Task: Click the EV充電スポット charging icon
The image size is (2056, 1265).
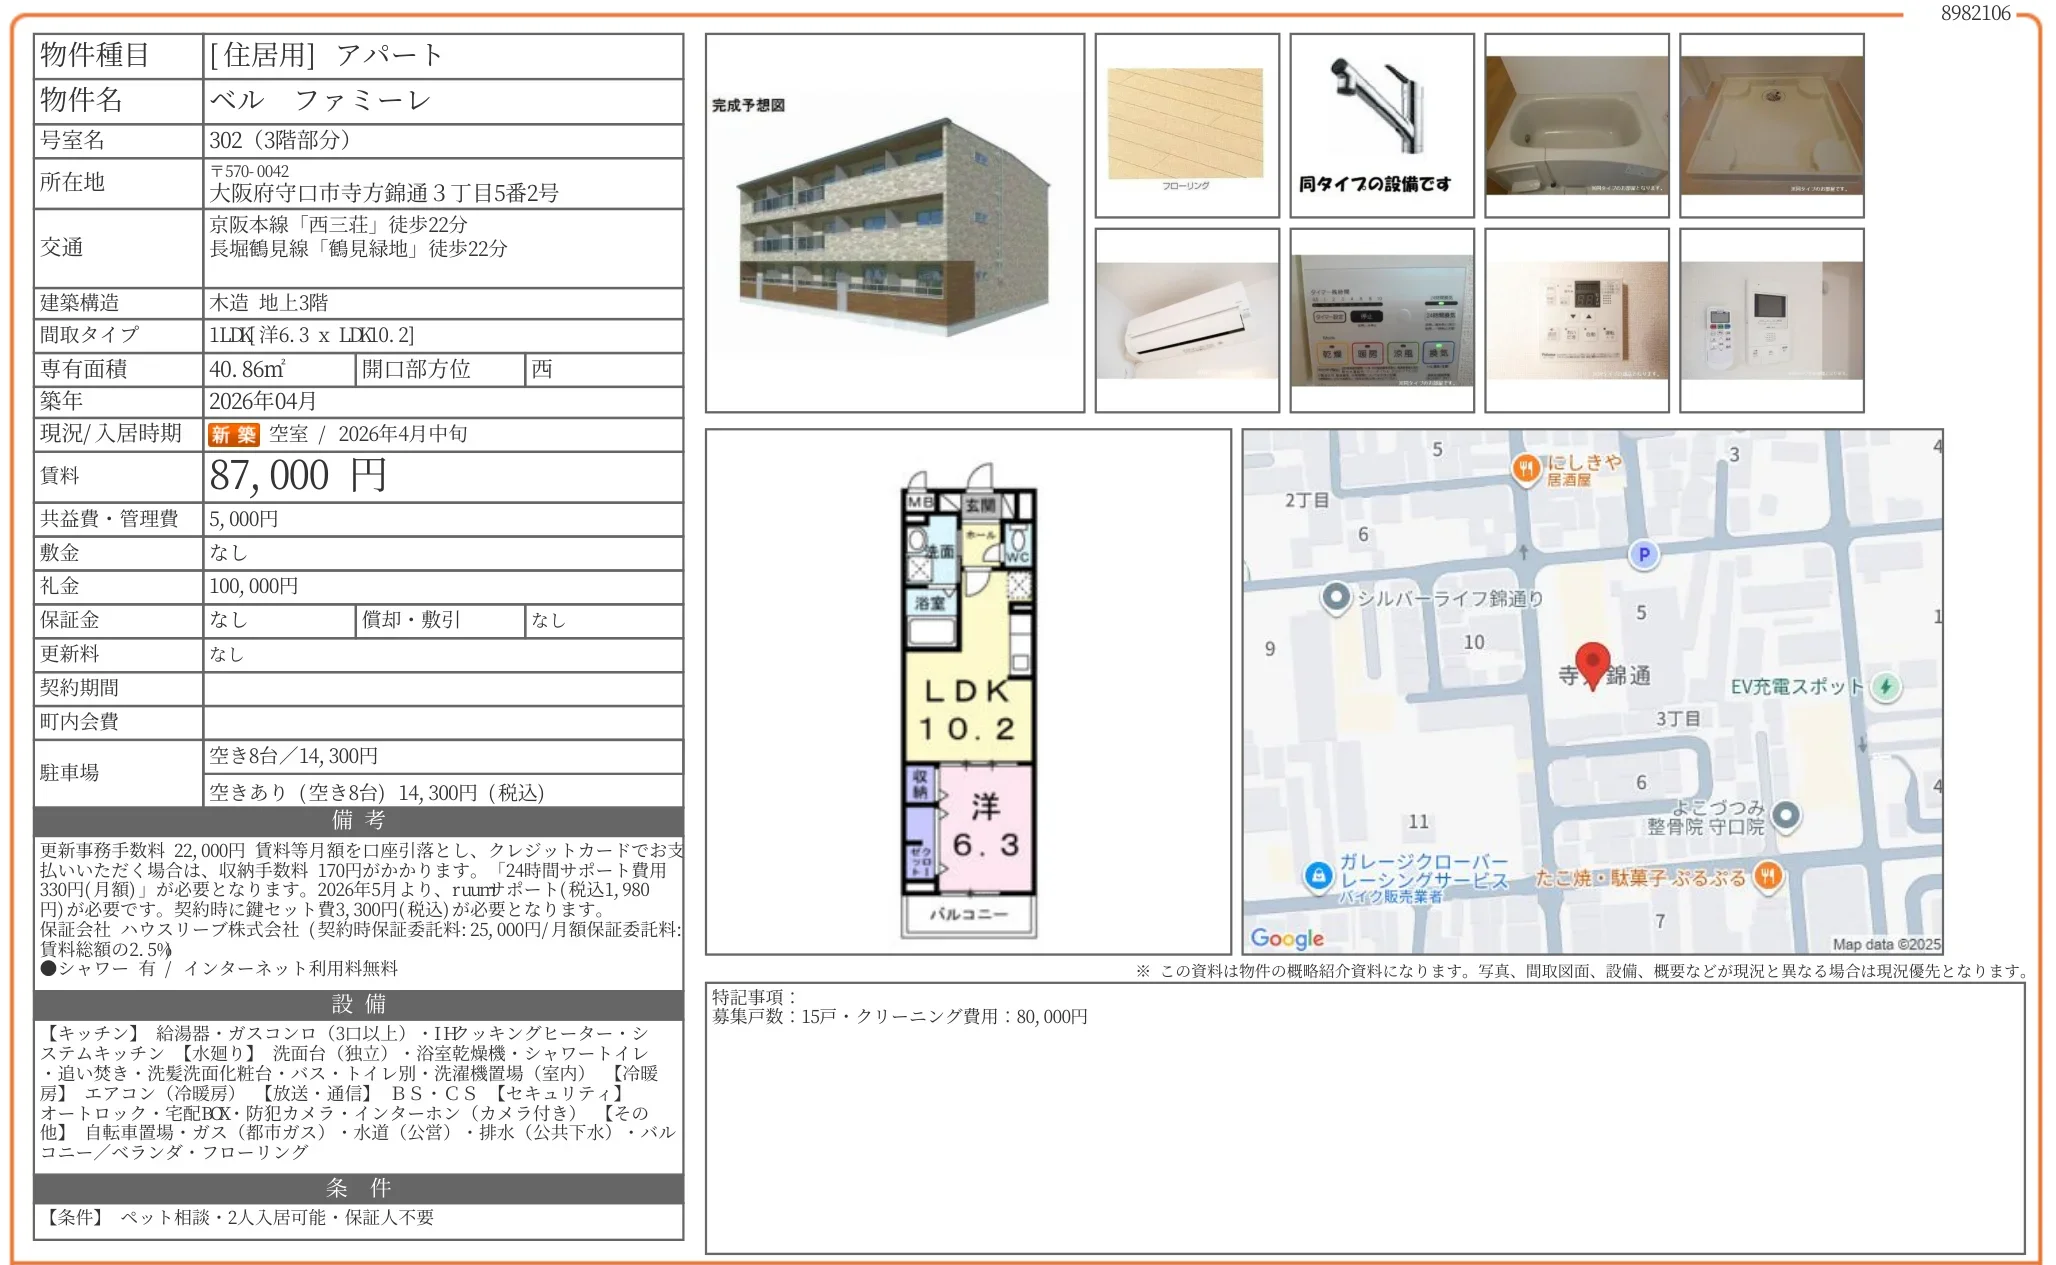Action: pos(1884,686)
